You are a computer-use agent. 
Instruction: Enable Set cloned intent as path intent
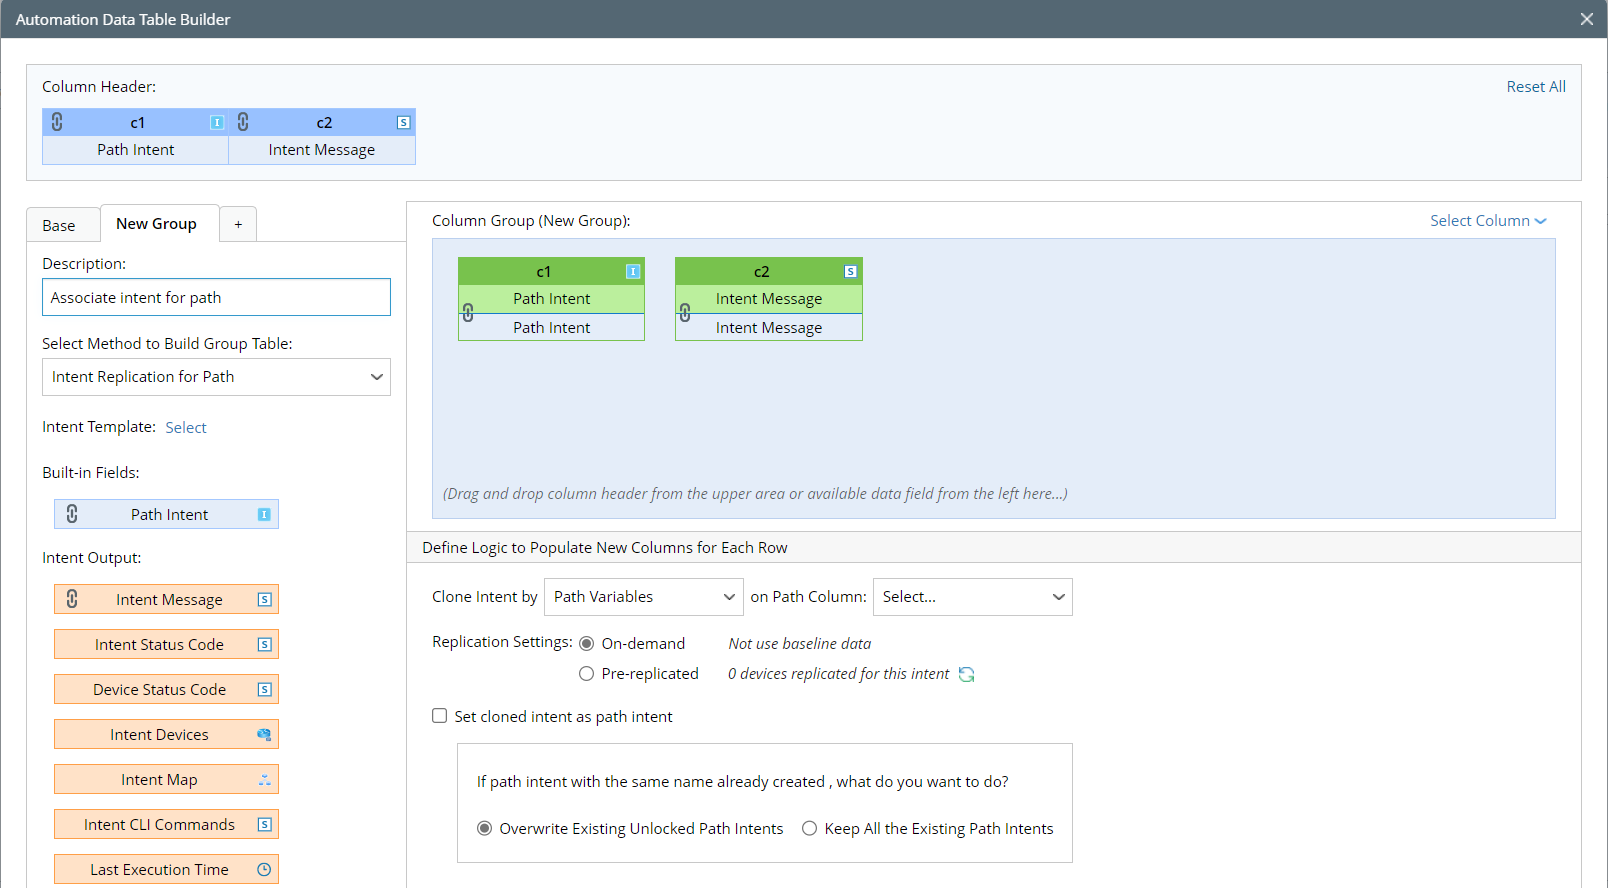[x=440, y=716]
